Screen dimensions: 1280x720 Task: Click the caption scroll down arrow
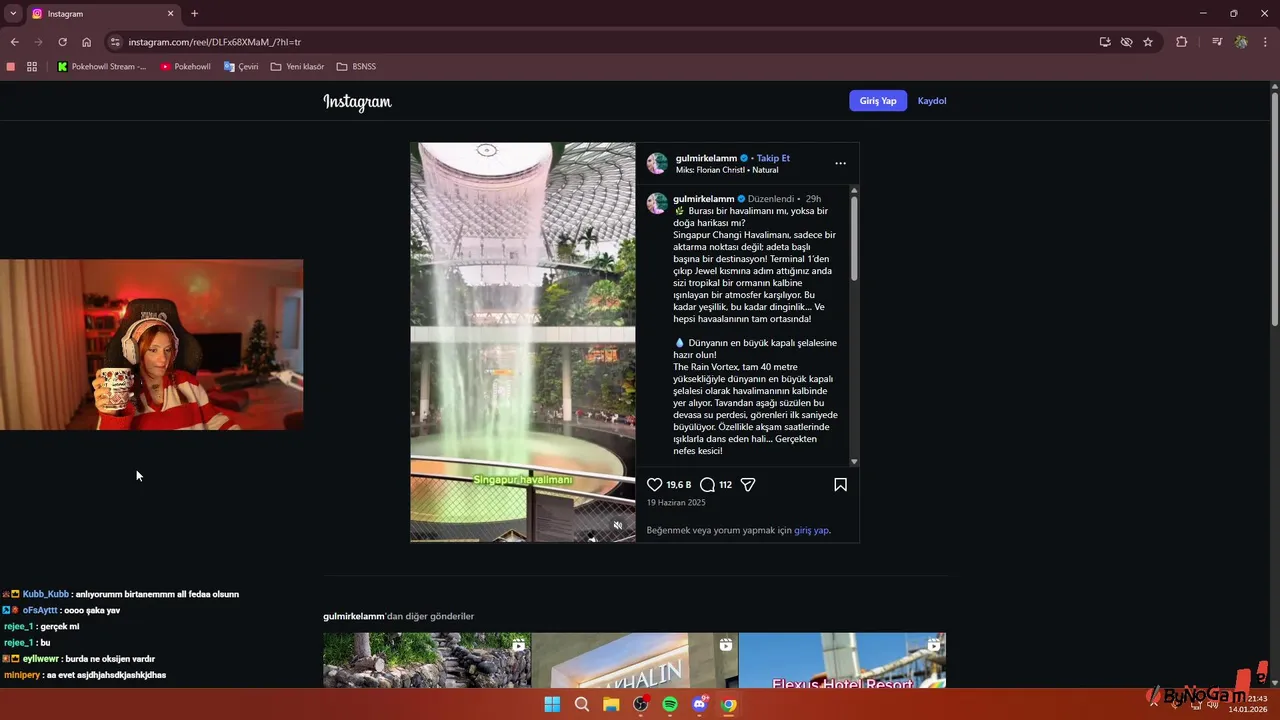click(854, 462)
